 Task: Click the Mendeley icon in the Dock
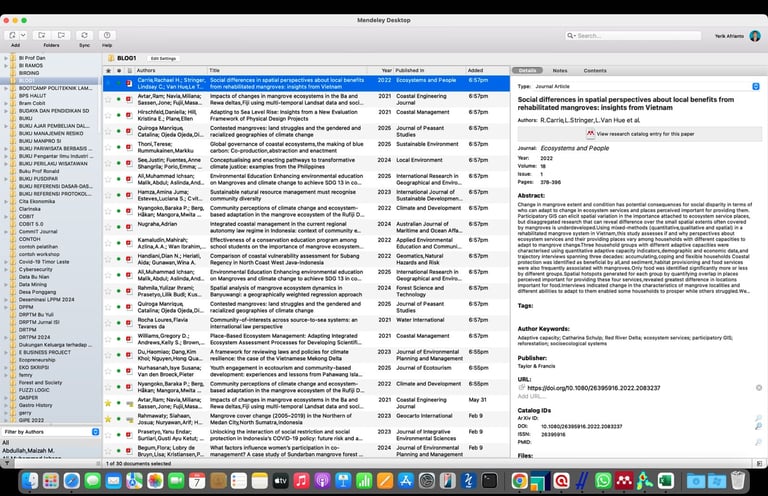(624, 481)
